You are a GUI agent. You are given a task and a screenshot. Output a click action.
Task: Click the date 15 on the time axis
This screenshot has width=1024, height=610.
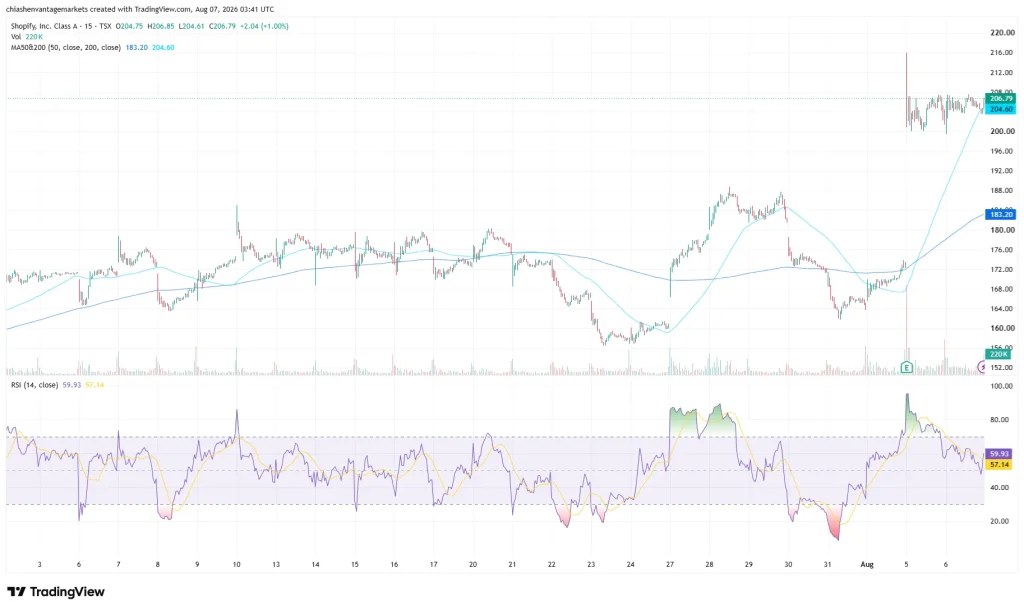click(x=355, y=564)
